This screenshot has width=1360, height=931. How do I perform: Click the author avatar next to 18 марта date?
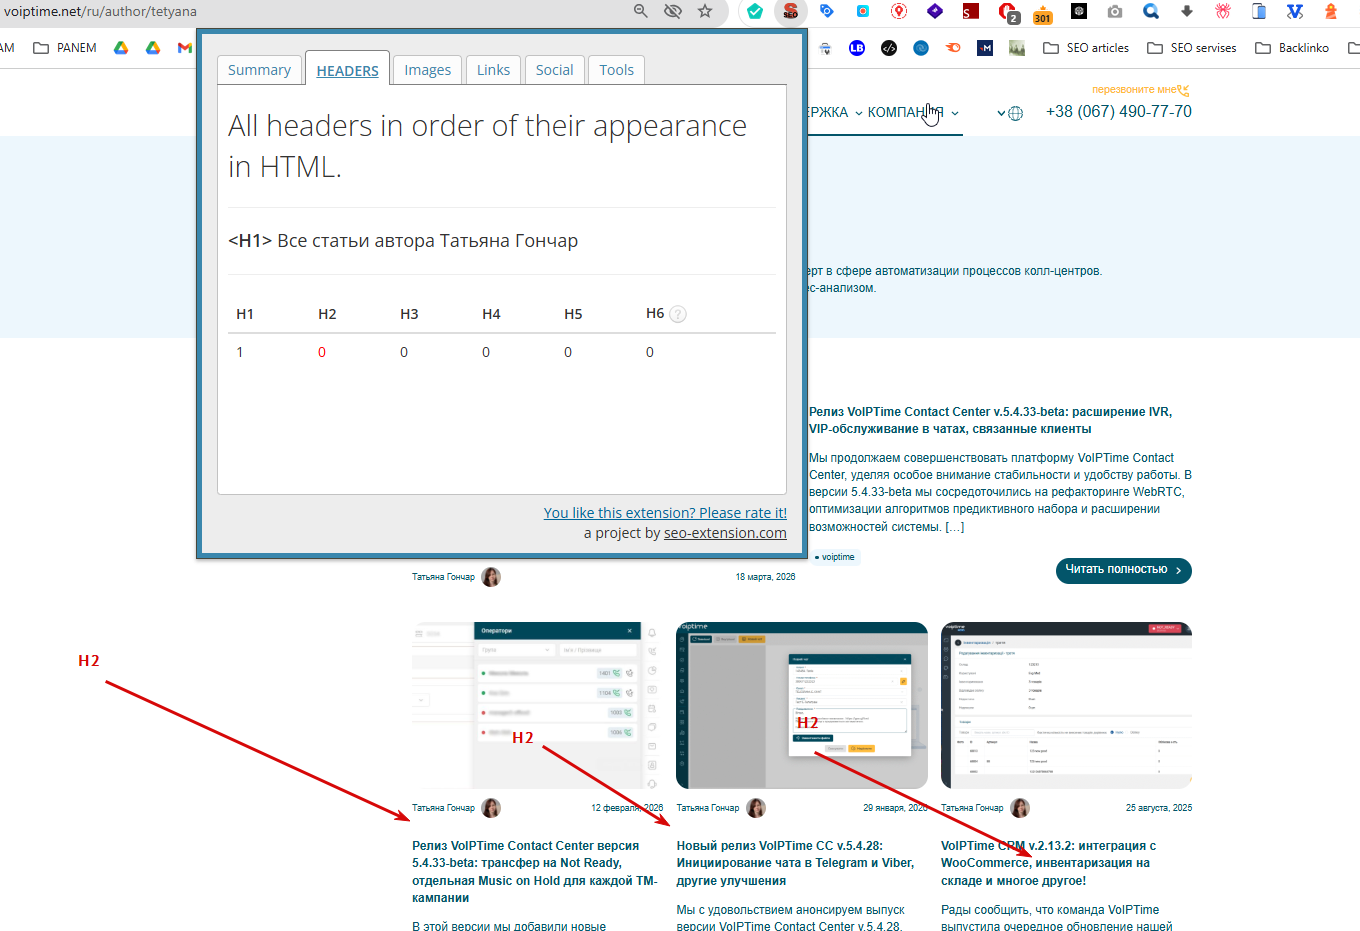(x=491, y=577)
